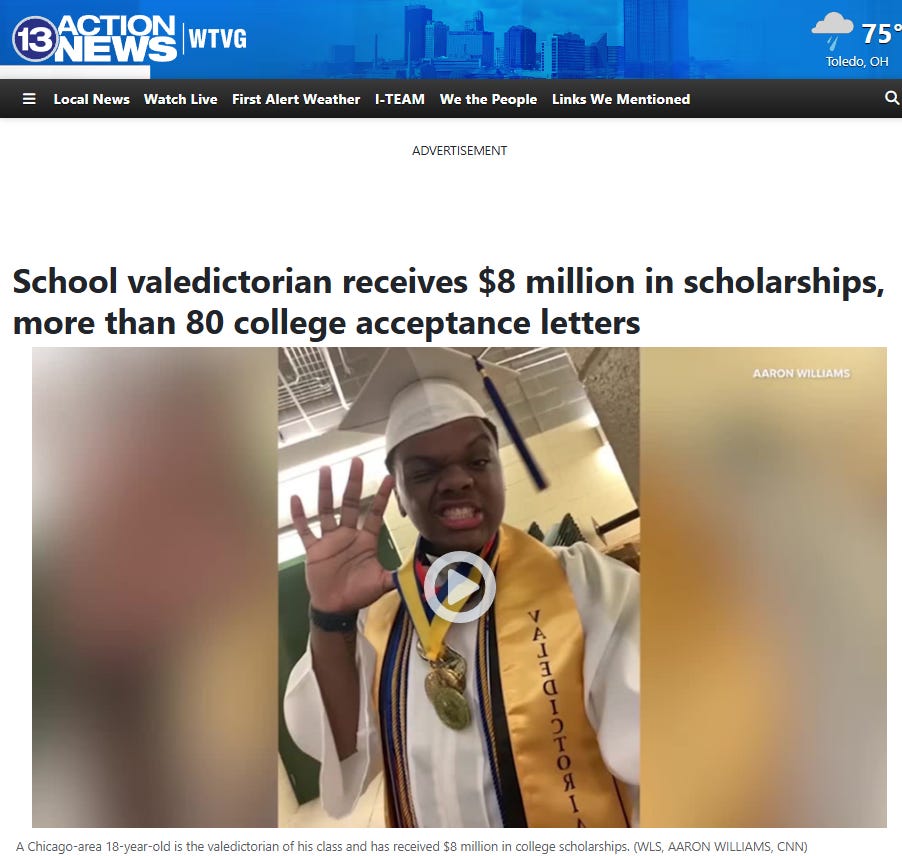The image size is (902, 856).
Task: Click Toledo, OH weather location
Action: click(x=857, y=62)
